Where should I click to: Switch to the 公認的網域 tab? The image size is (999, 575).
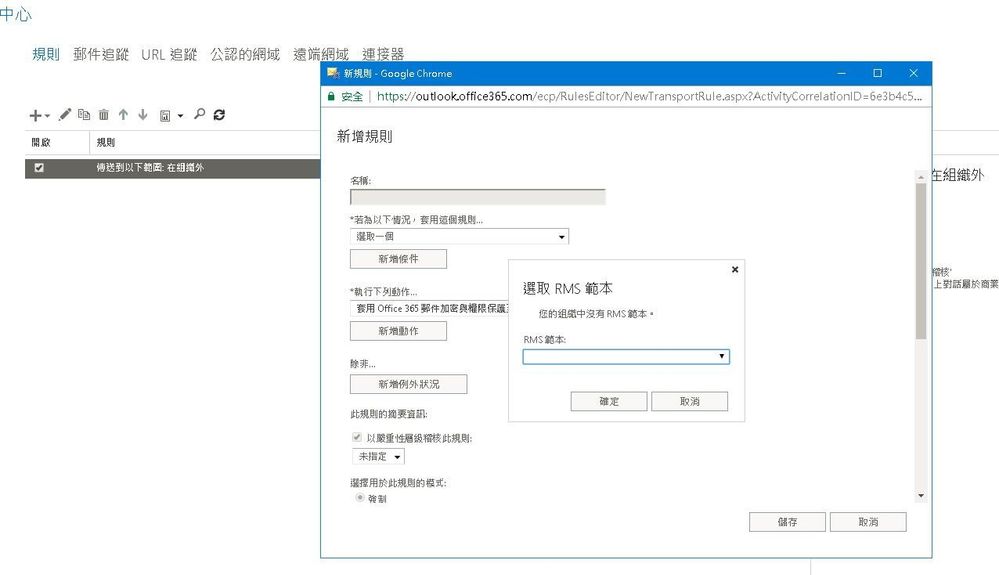(x=245, y=54)
